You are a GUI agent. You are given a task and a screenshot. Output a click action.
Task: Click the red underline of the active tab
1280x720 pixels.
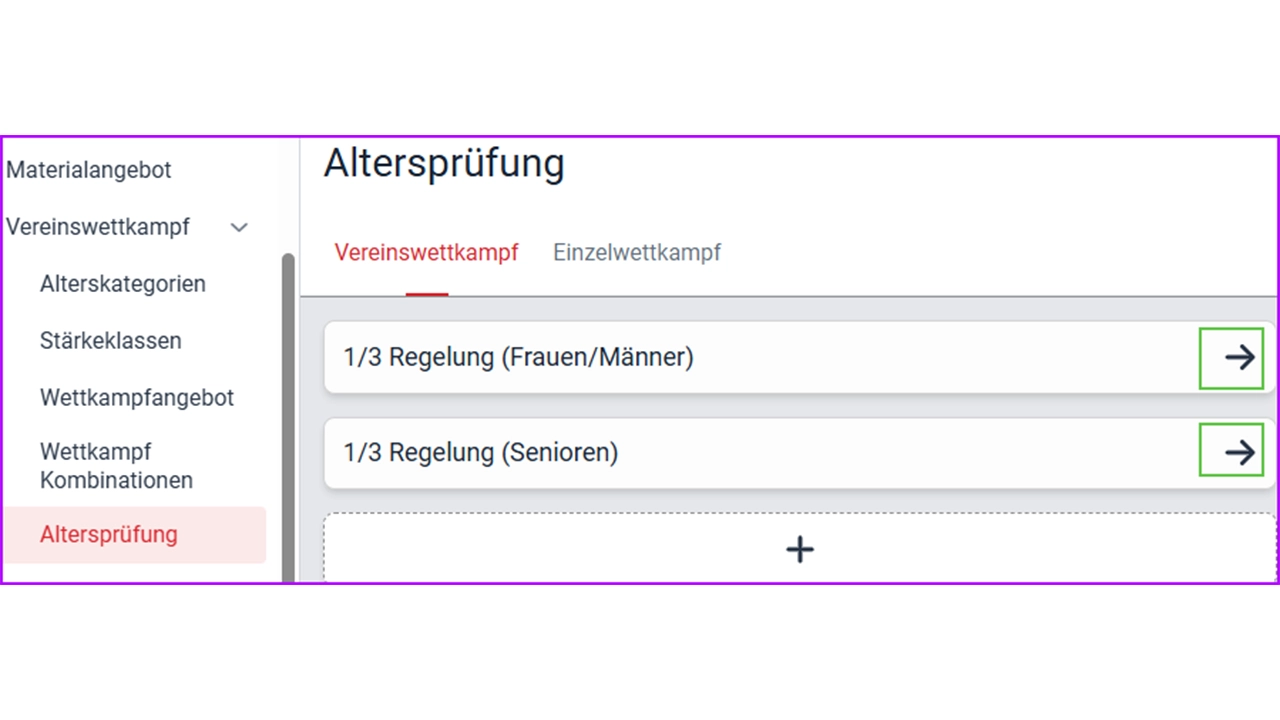tap(427, 294)
